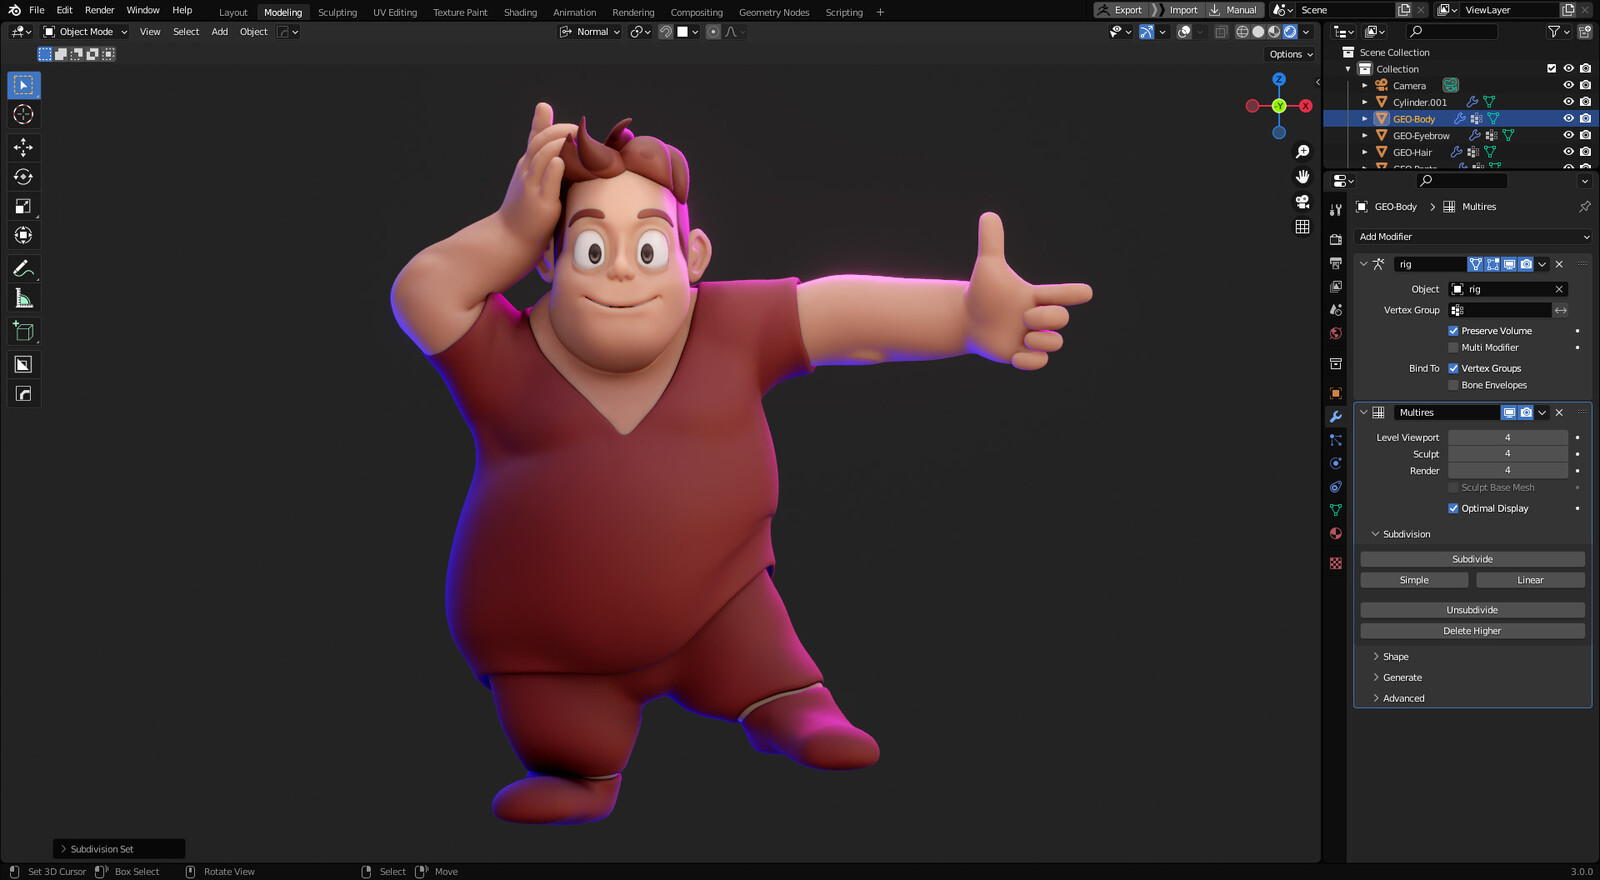Enable rendered viewport shading mode
Image resolution: width=1600 pixels, height=880 pixels.
coord(1290,32)
